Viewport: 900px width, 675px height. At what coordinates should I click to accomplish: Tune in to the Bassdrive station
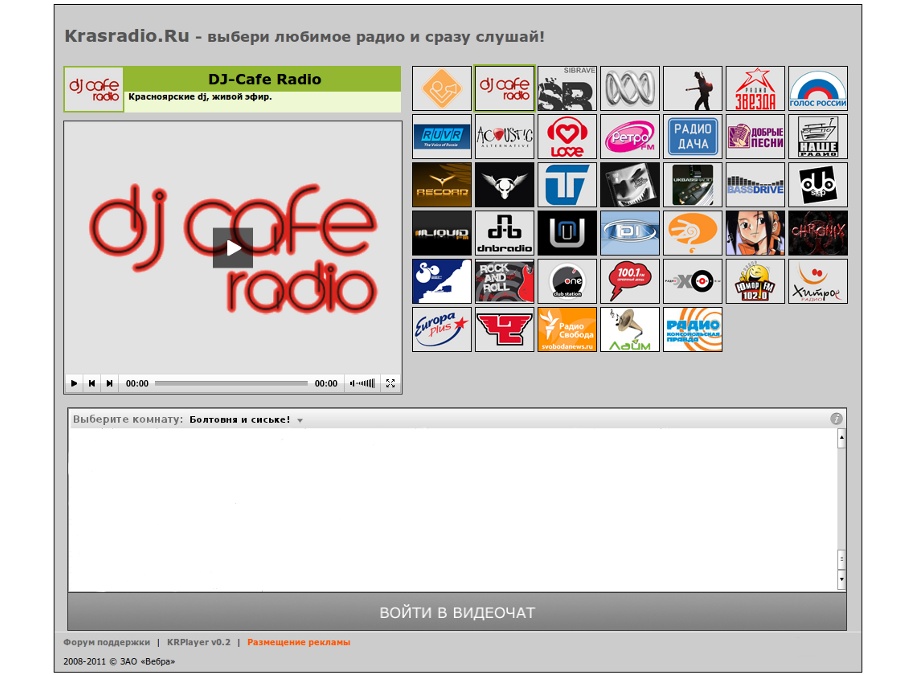(x=755, y=185)
